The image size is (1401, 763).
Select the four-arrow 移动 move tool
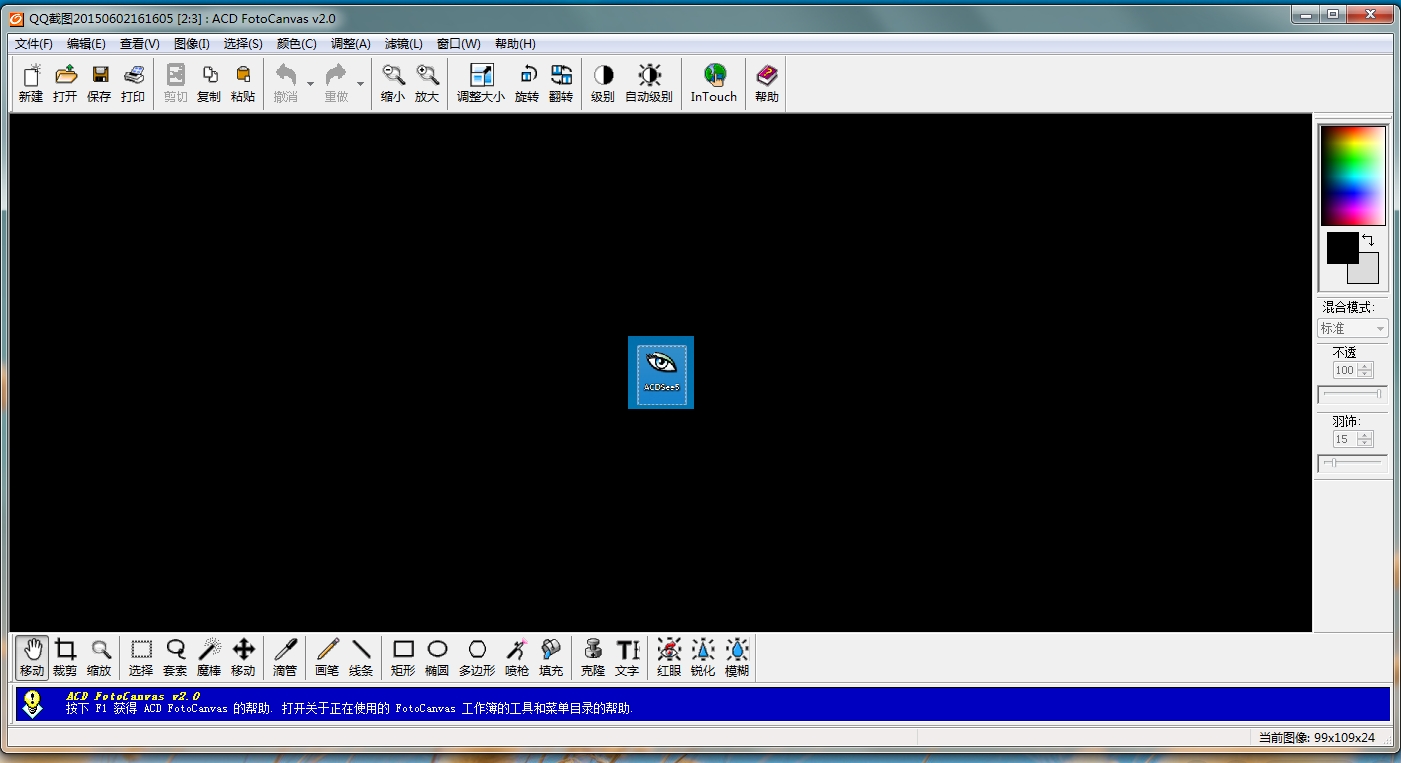[x=243, y=658]
